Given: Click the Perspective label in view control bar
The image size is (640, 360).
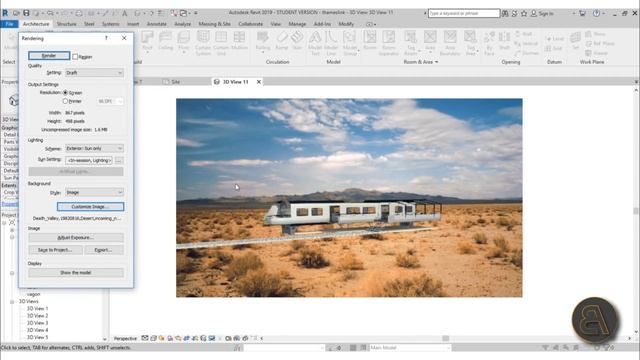Looking at the screenshot, I should click(125, 338).
